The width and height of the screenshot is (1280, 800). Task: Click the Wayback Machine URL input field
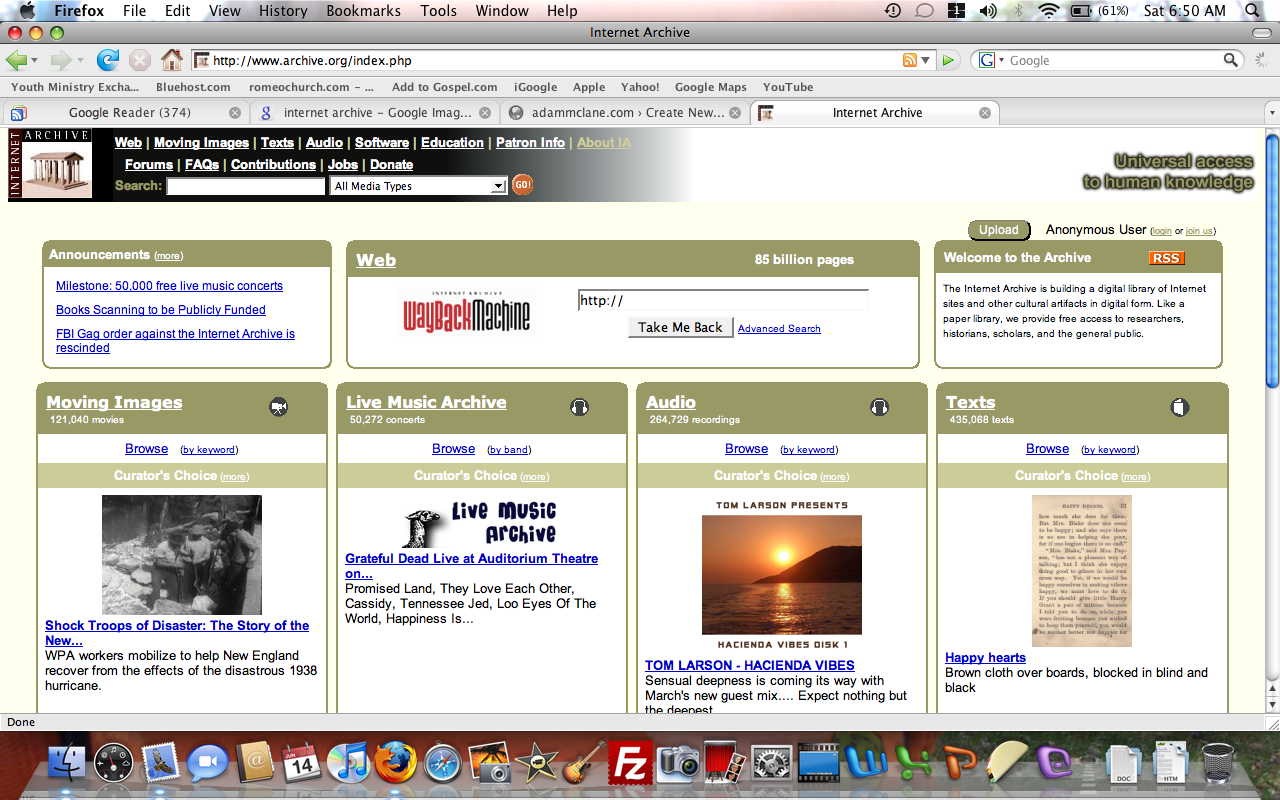[722, 300]
